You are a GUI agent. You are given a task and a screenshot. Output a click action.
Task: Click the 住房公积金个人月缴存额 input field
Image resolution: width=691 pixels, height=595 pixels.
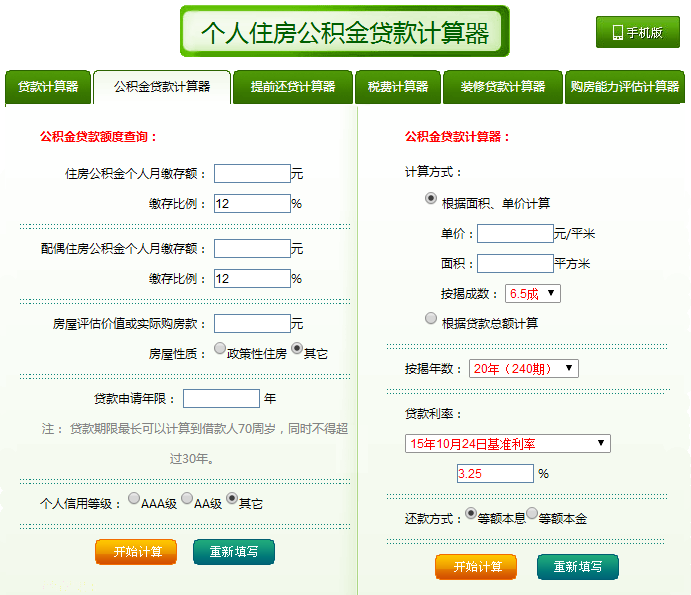pos(252,174)
